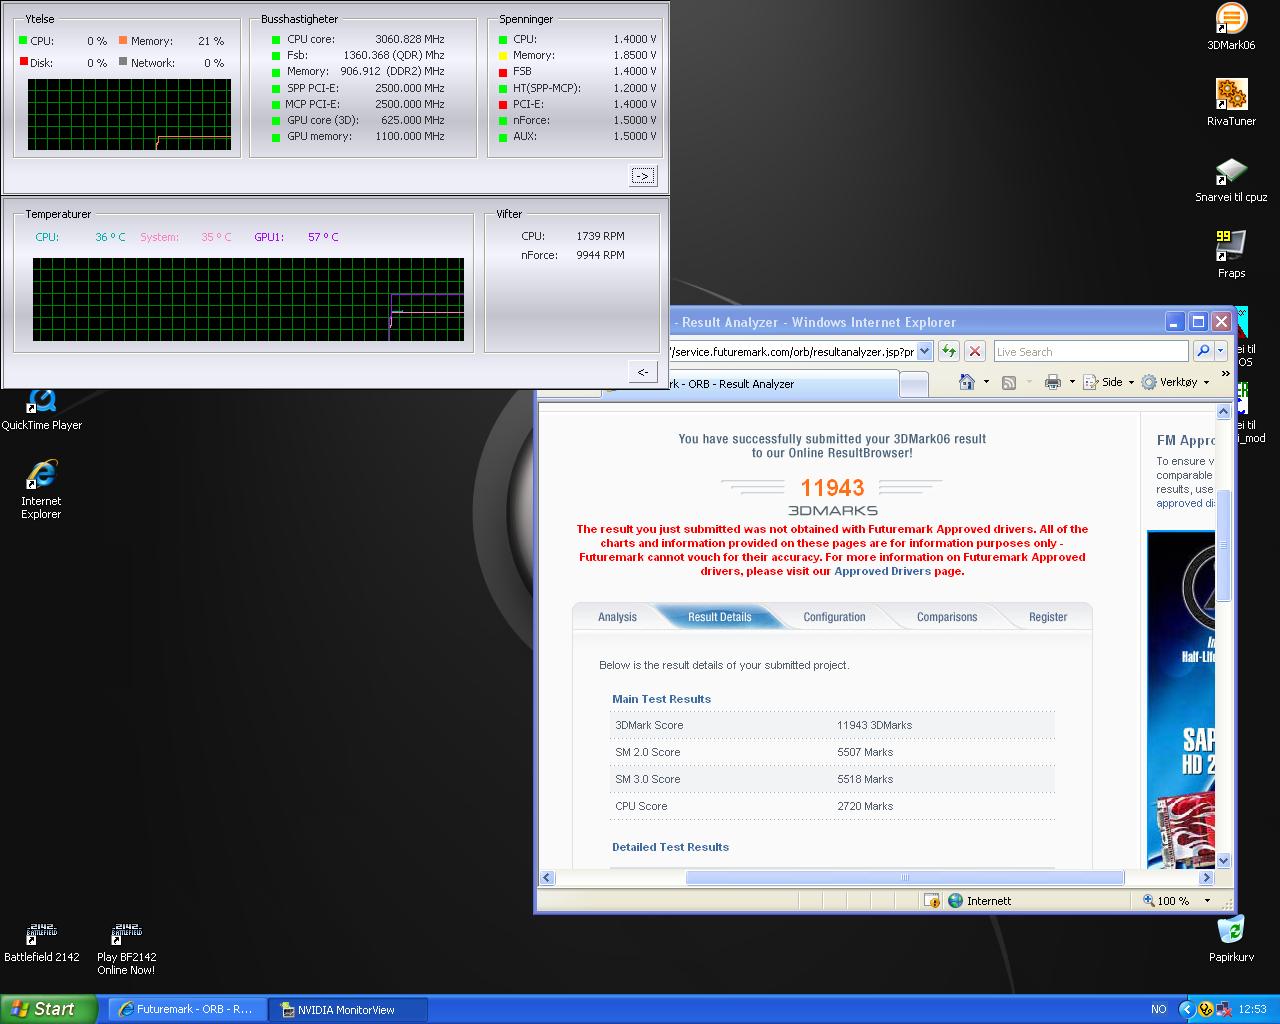This screenshot has width=1280, height=1024.
Task: Open the Snarvei til cpuz shortcut
Action: tap(1231, 179)
